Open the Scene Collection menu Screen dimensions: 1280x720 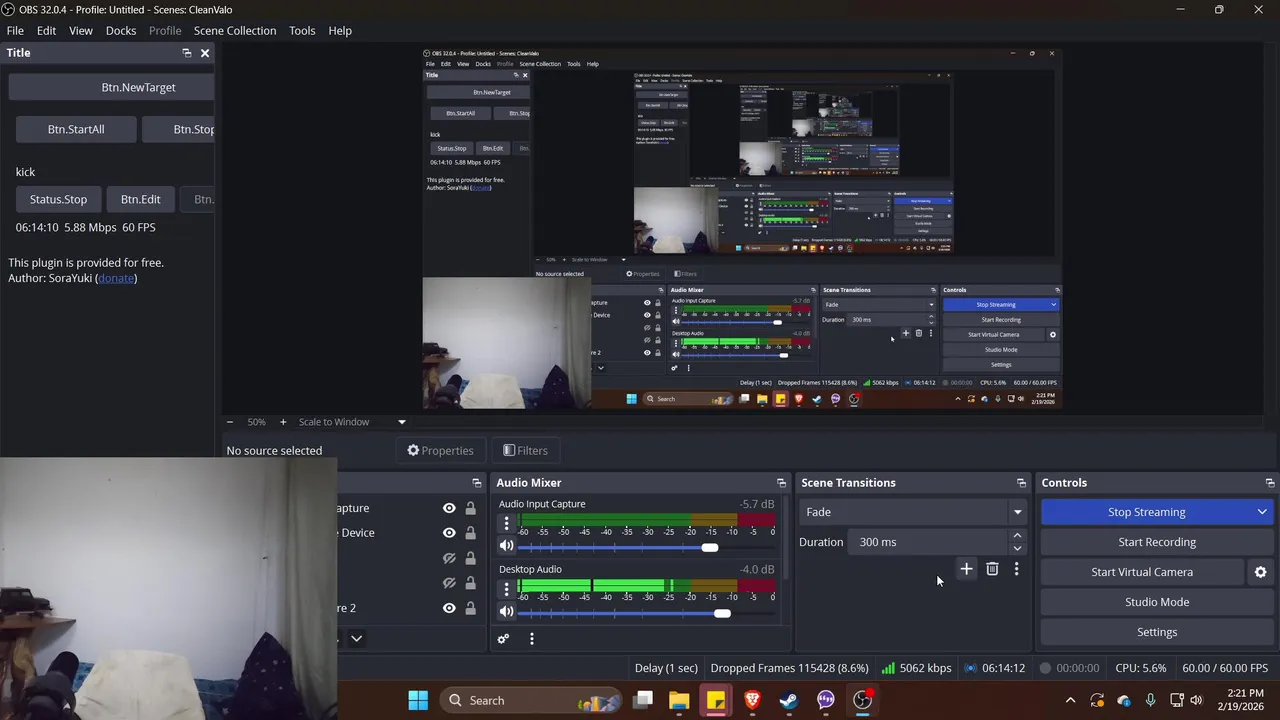click(x=235, y=31)
